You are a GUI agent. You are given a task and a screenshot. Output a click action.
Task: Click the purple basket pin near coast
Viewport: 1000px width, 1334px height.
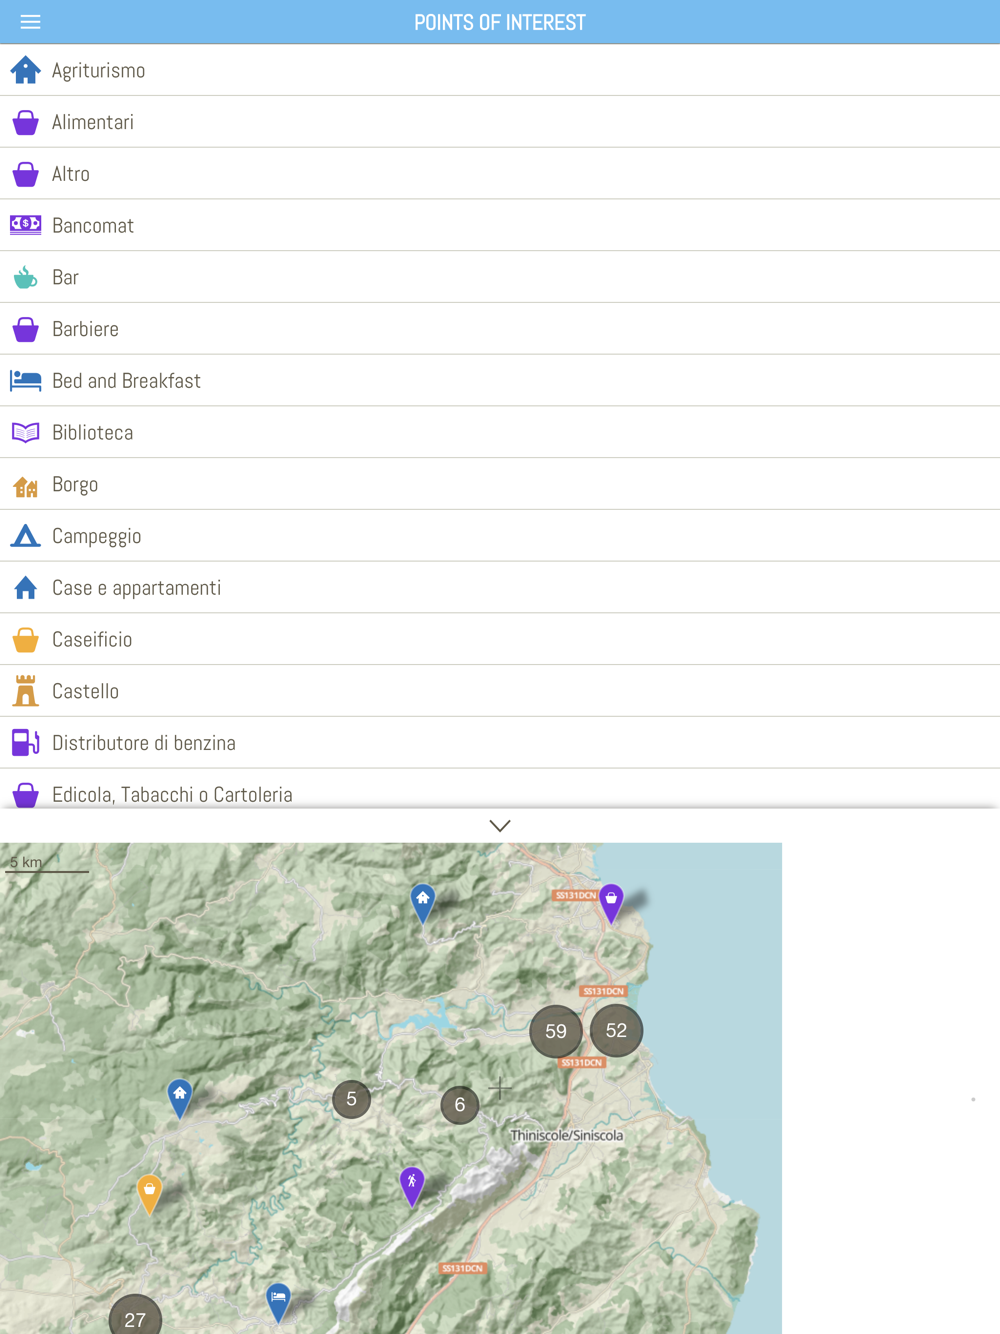pyautogui.click(x=611, y=901)
